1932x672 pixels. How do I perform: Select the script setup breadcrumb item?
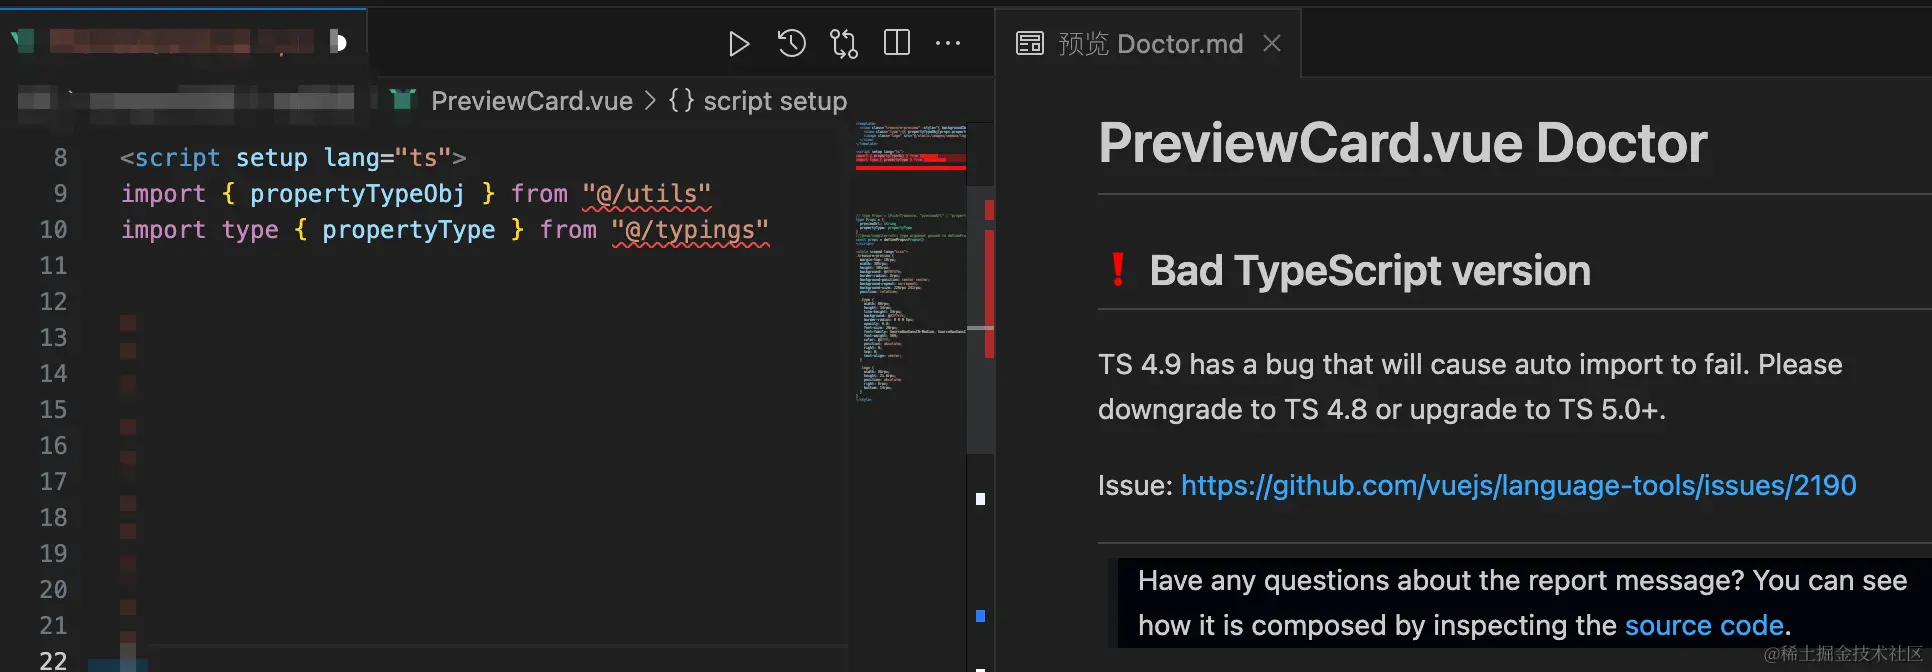(775, 101)
